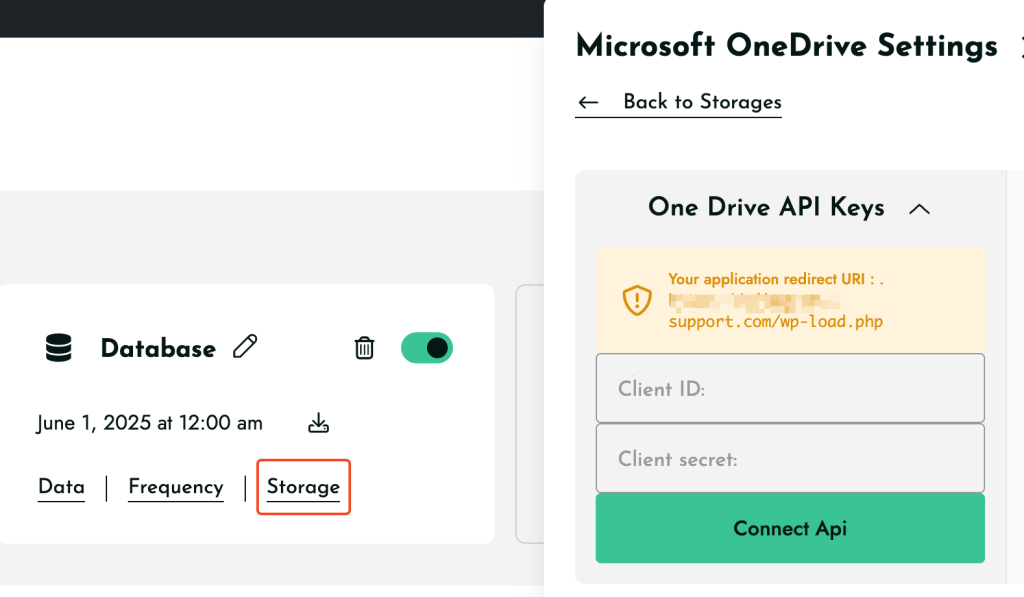1024x597 pixels.
Task: Toggle the Database backup switch off
Action: (426, 347)
